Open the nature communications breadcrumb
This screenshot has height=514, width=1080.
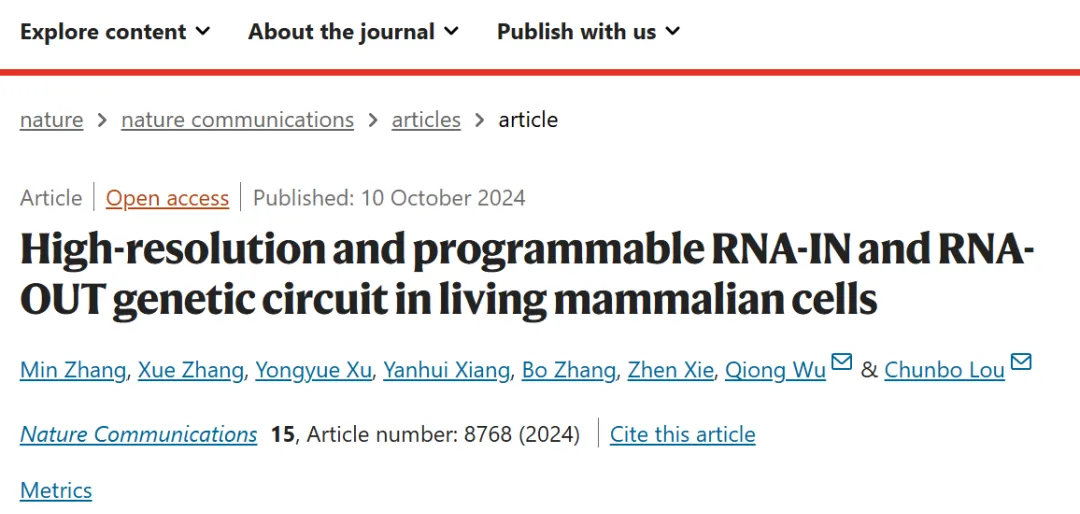coord(237,120)
